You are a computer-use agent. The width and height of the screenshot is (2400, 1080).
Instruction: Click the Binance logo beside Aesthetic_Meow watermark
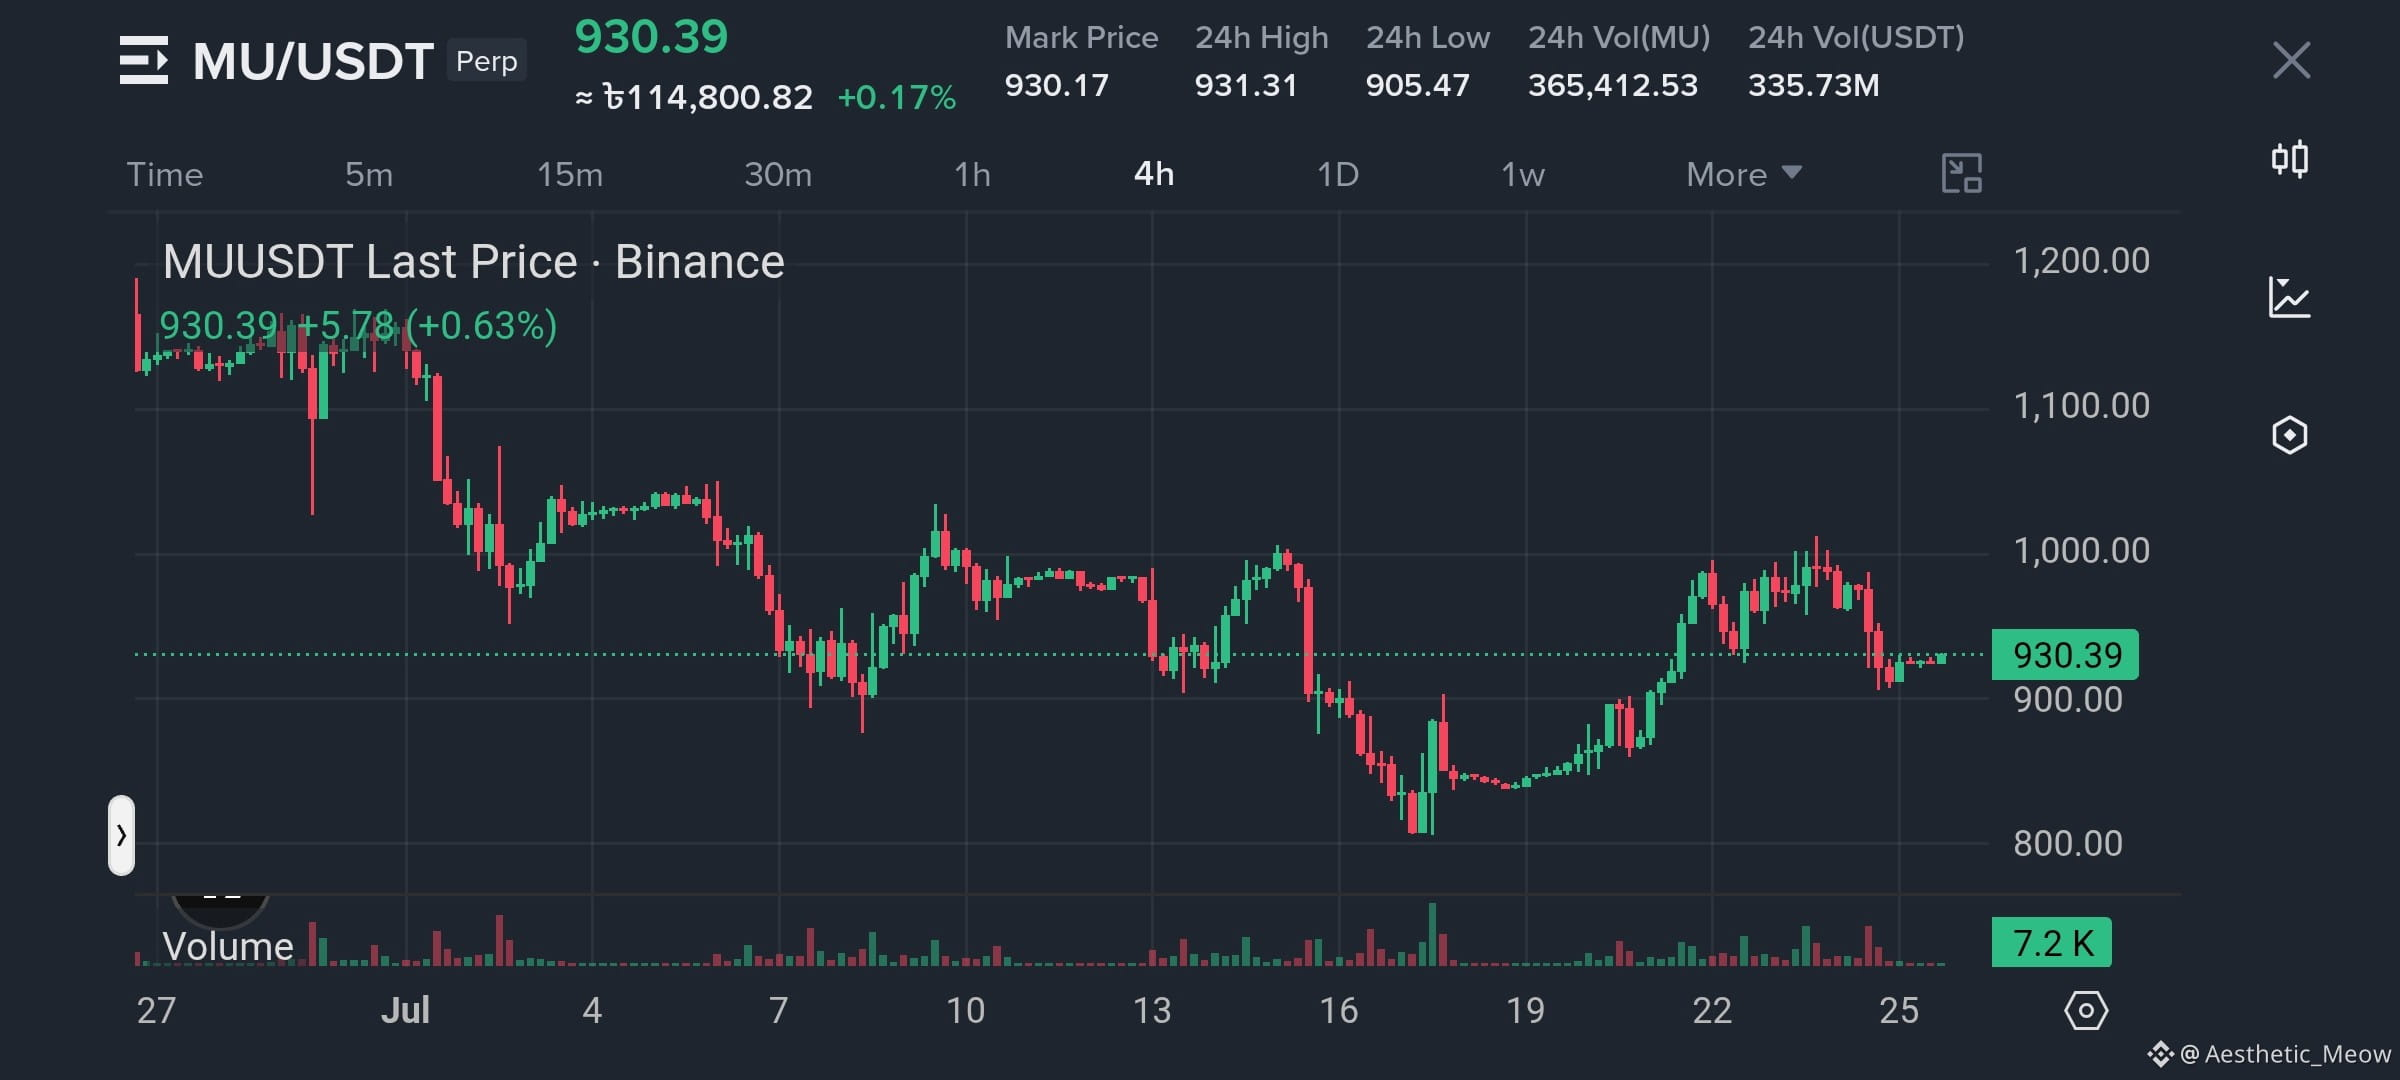2159,1054
